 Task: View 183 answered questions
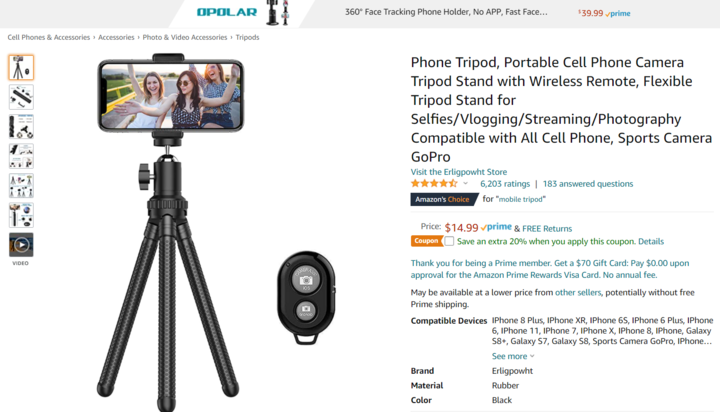point(588,184)
